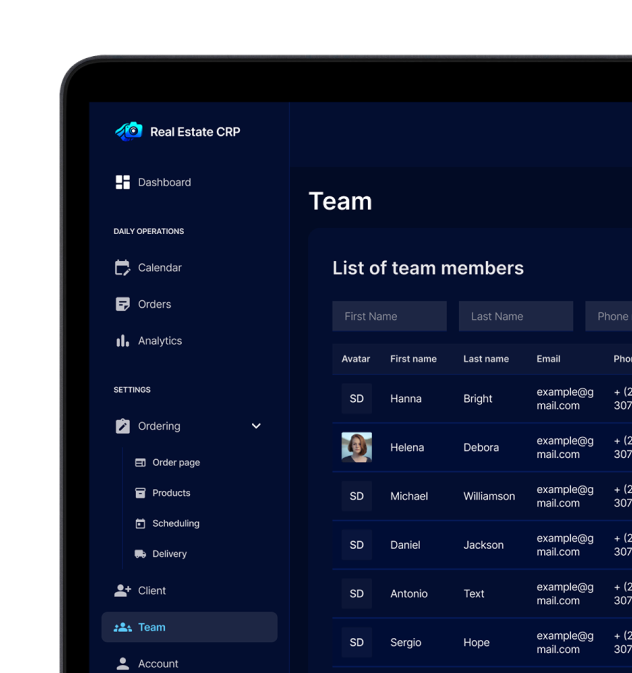Screen dimensions: 632x673
Task: Click the SD avatar for Sergio
Action: point(357,642)
